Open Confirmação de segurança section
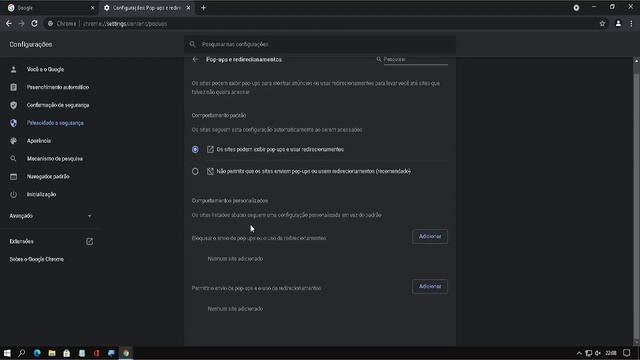This screenshot has height=360, width=640. pos(58,105)
